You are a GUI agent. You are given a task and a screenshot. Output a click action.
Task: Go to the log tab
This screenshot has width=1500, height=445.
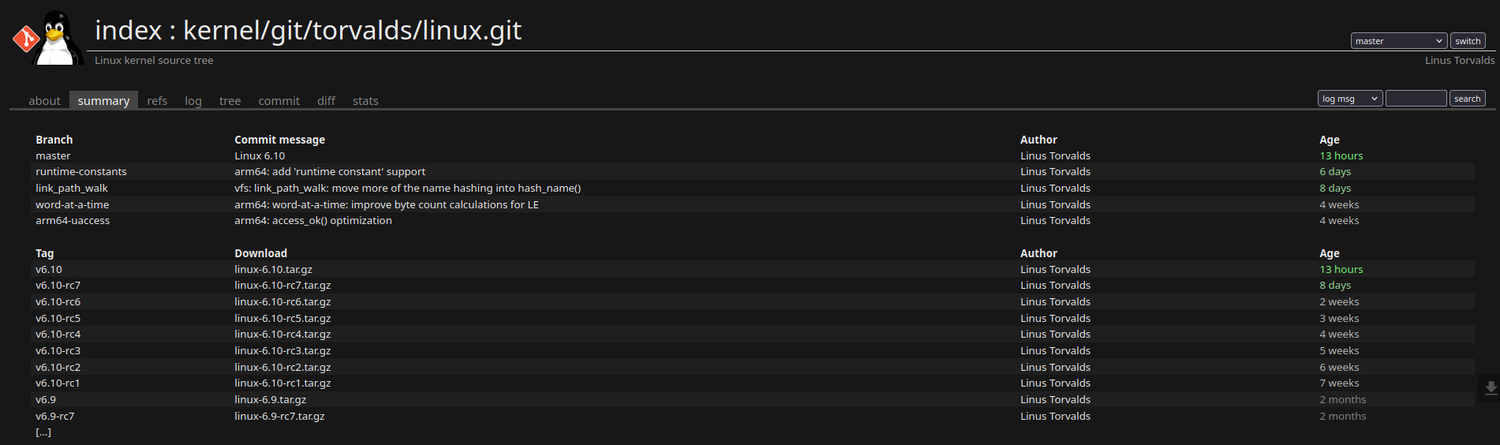coord(193,101)
